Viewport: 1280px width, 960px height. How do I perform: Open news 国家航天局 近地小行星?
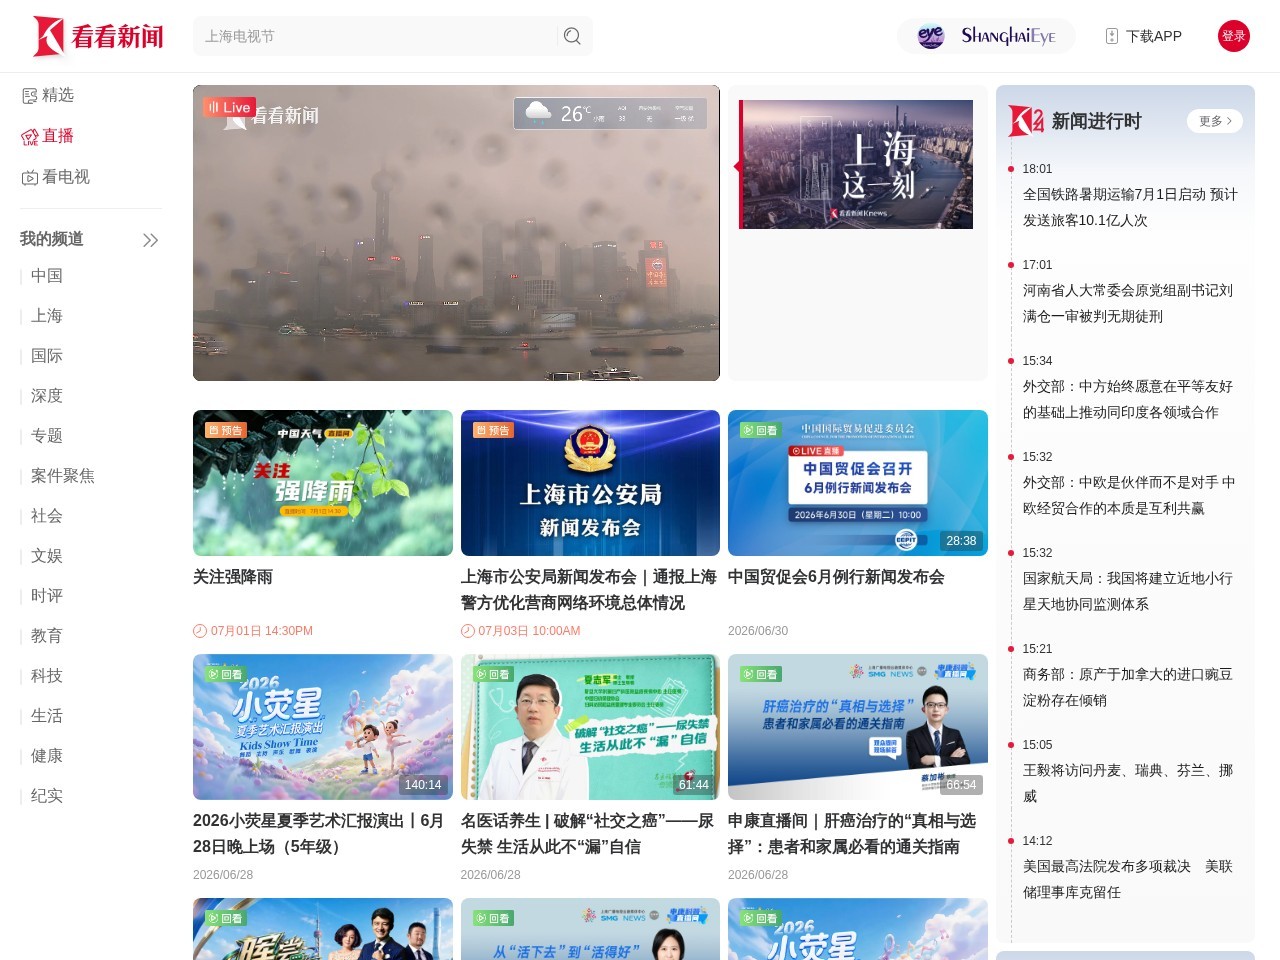pyautogui.click(x=1128, y=591)
